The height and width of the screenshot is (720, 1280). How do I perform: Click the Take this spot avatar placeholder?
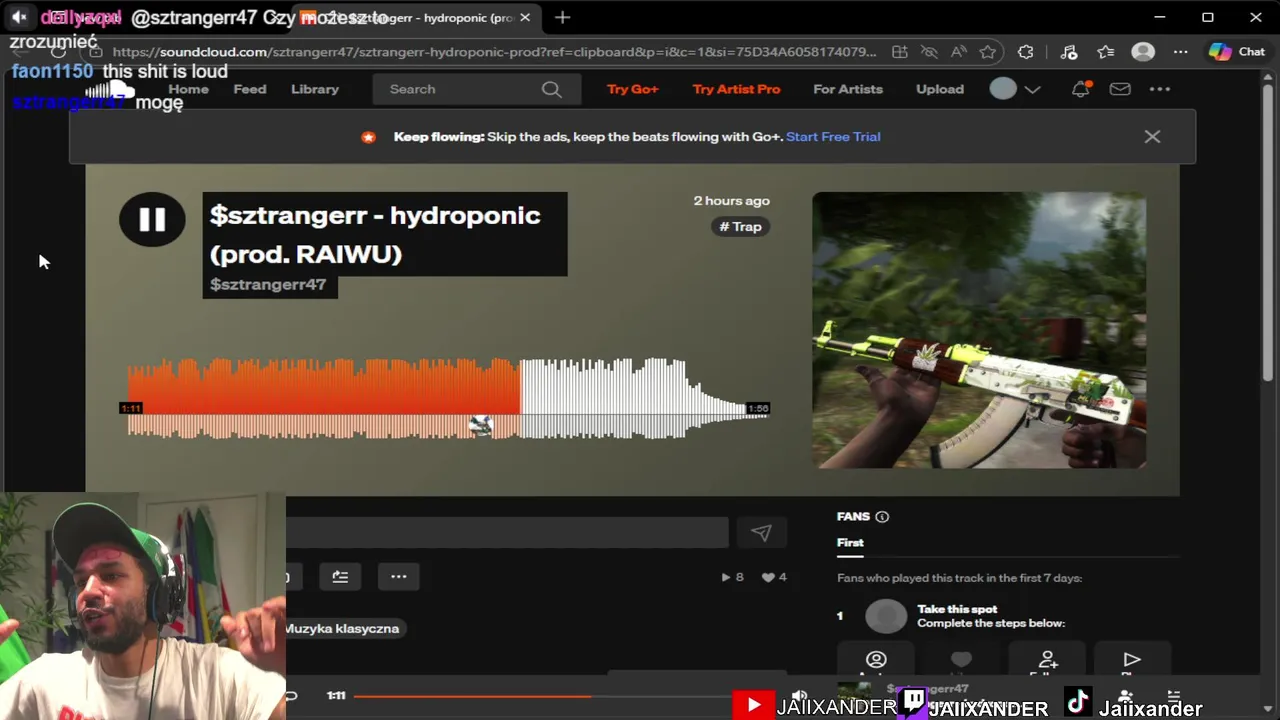[886, 616]
